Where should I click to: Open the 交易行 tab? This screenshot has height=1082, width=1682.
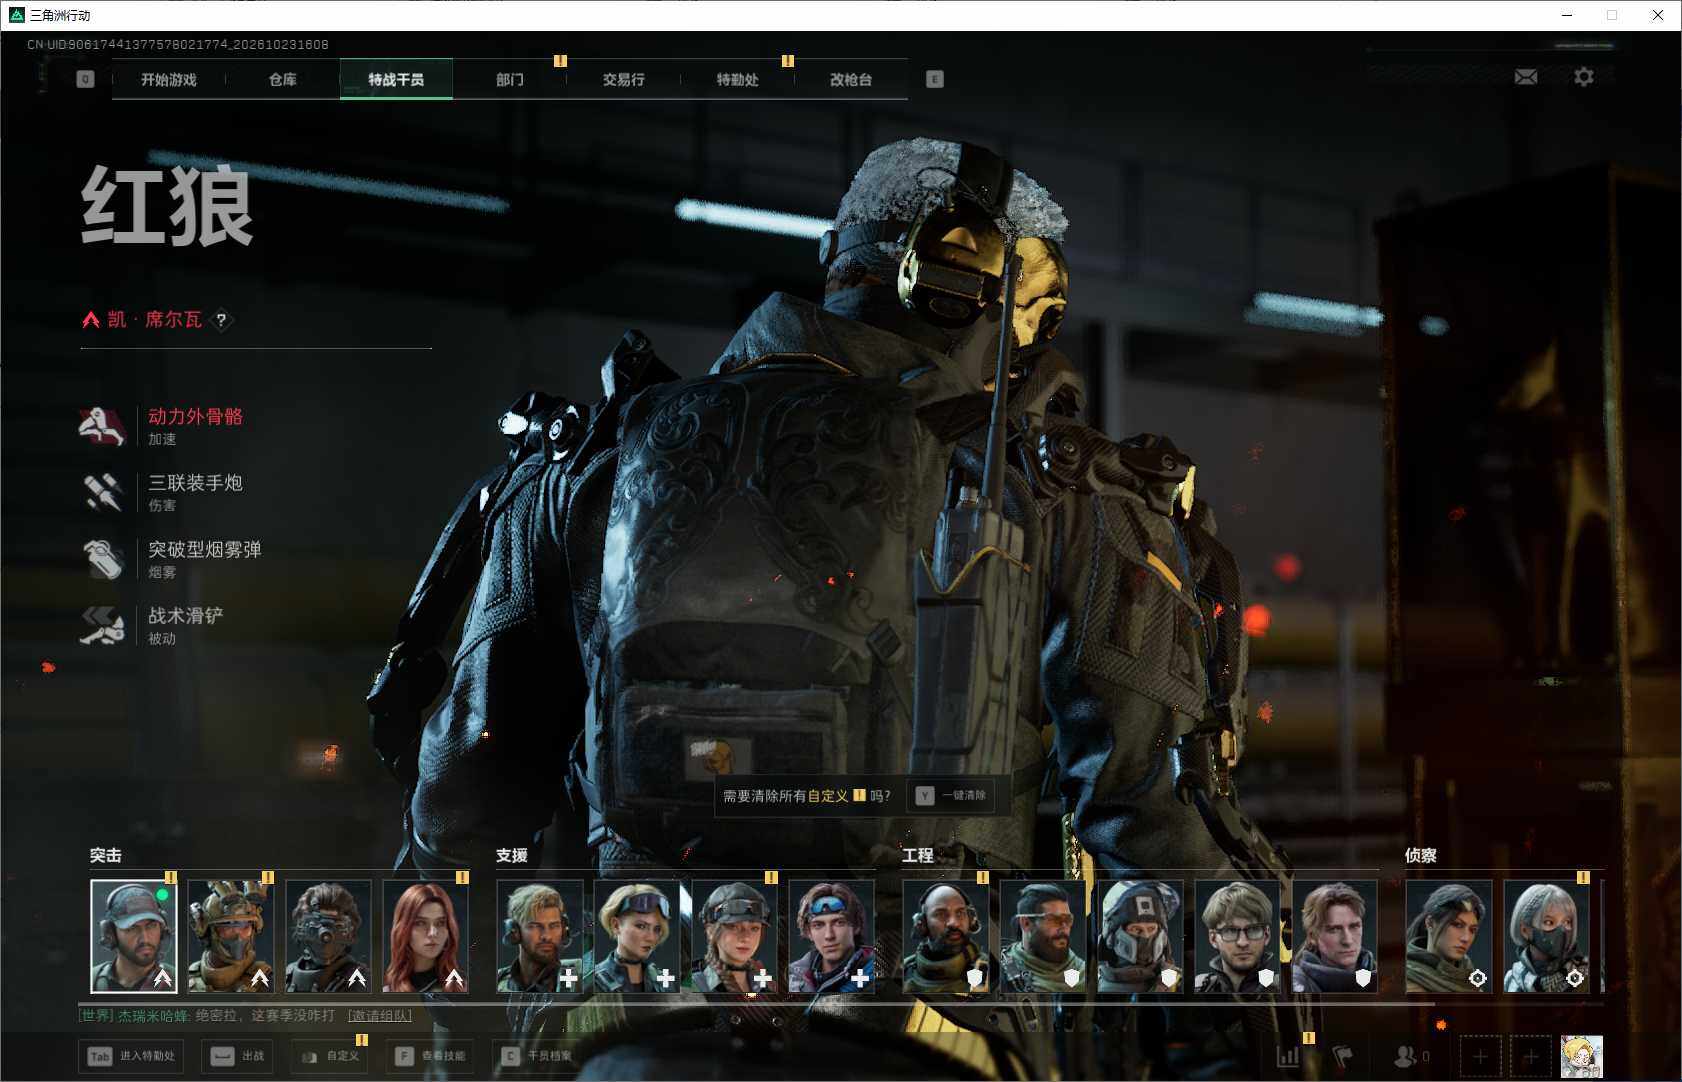click(623, 79)
